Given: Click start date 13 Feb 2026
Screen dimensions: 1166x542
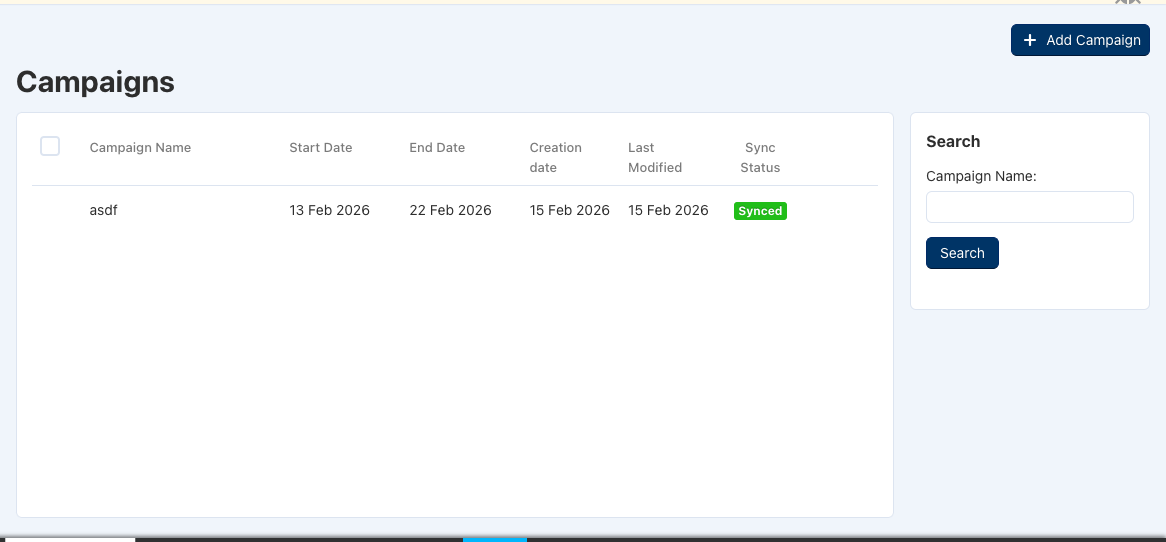Looking at the screenshot, I should [329, 210].
